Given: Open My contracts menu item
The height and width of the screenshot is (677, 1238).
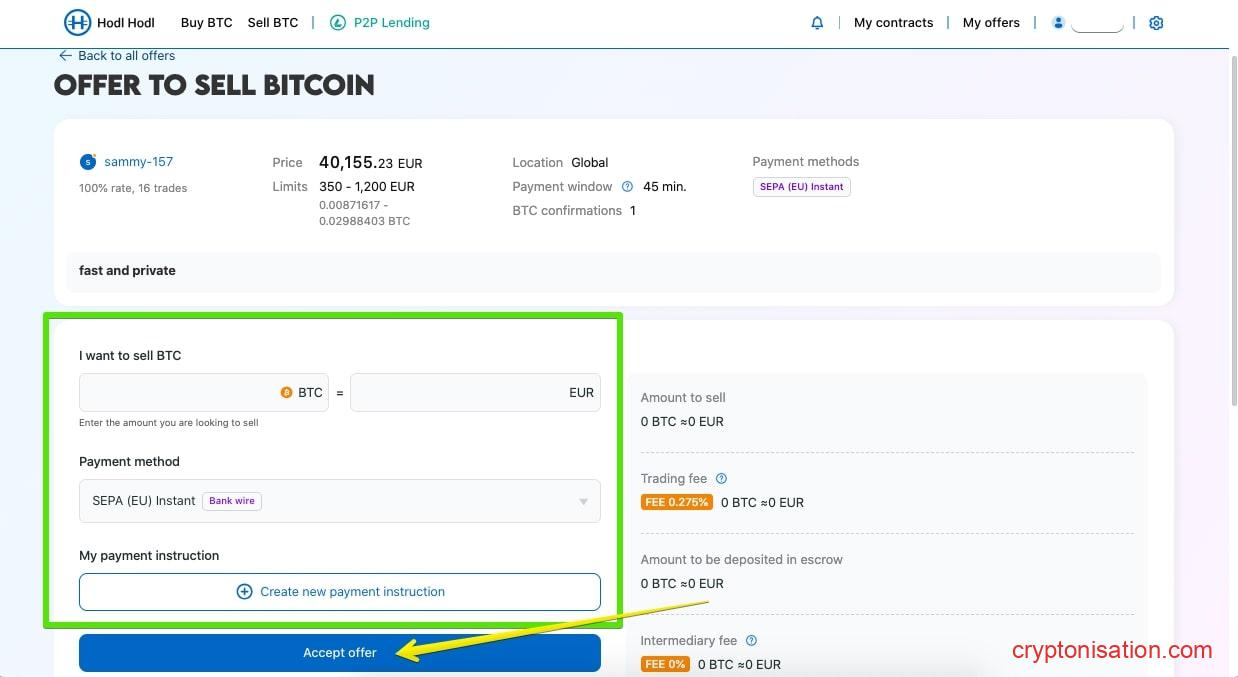Looking at the screenshot, I should [893, 22].
